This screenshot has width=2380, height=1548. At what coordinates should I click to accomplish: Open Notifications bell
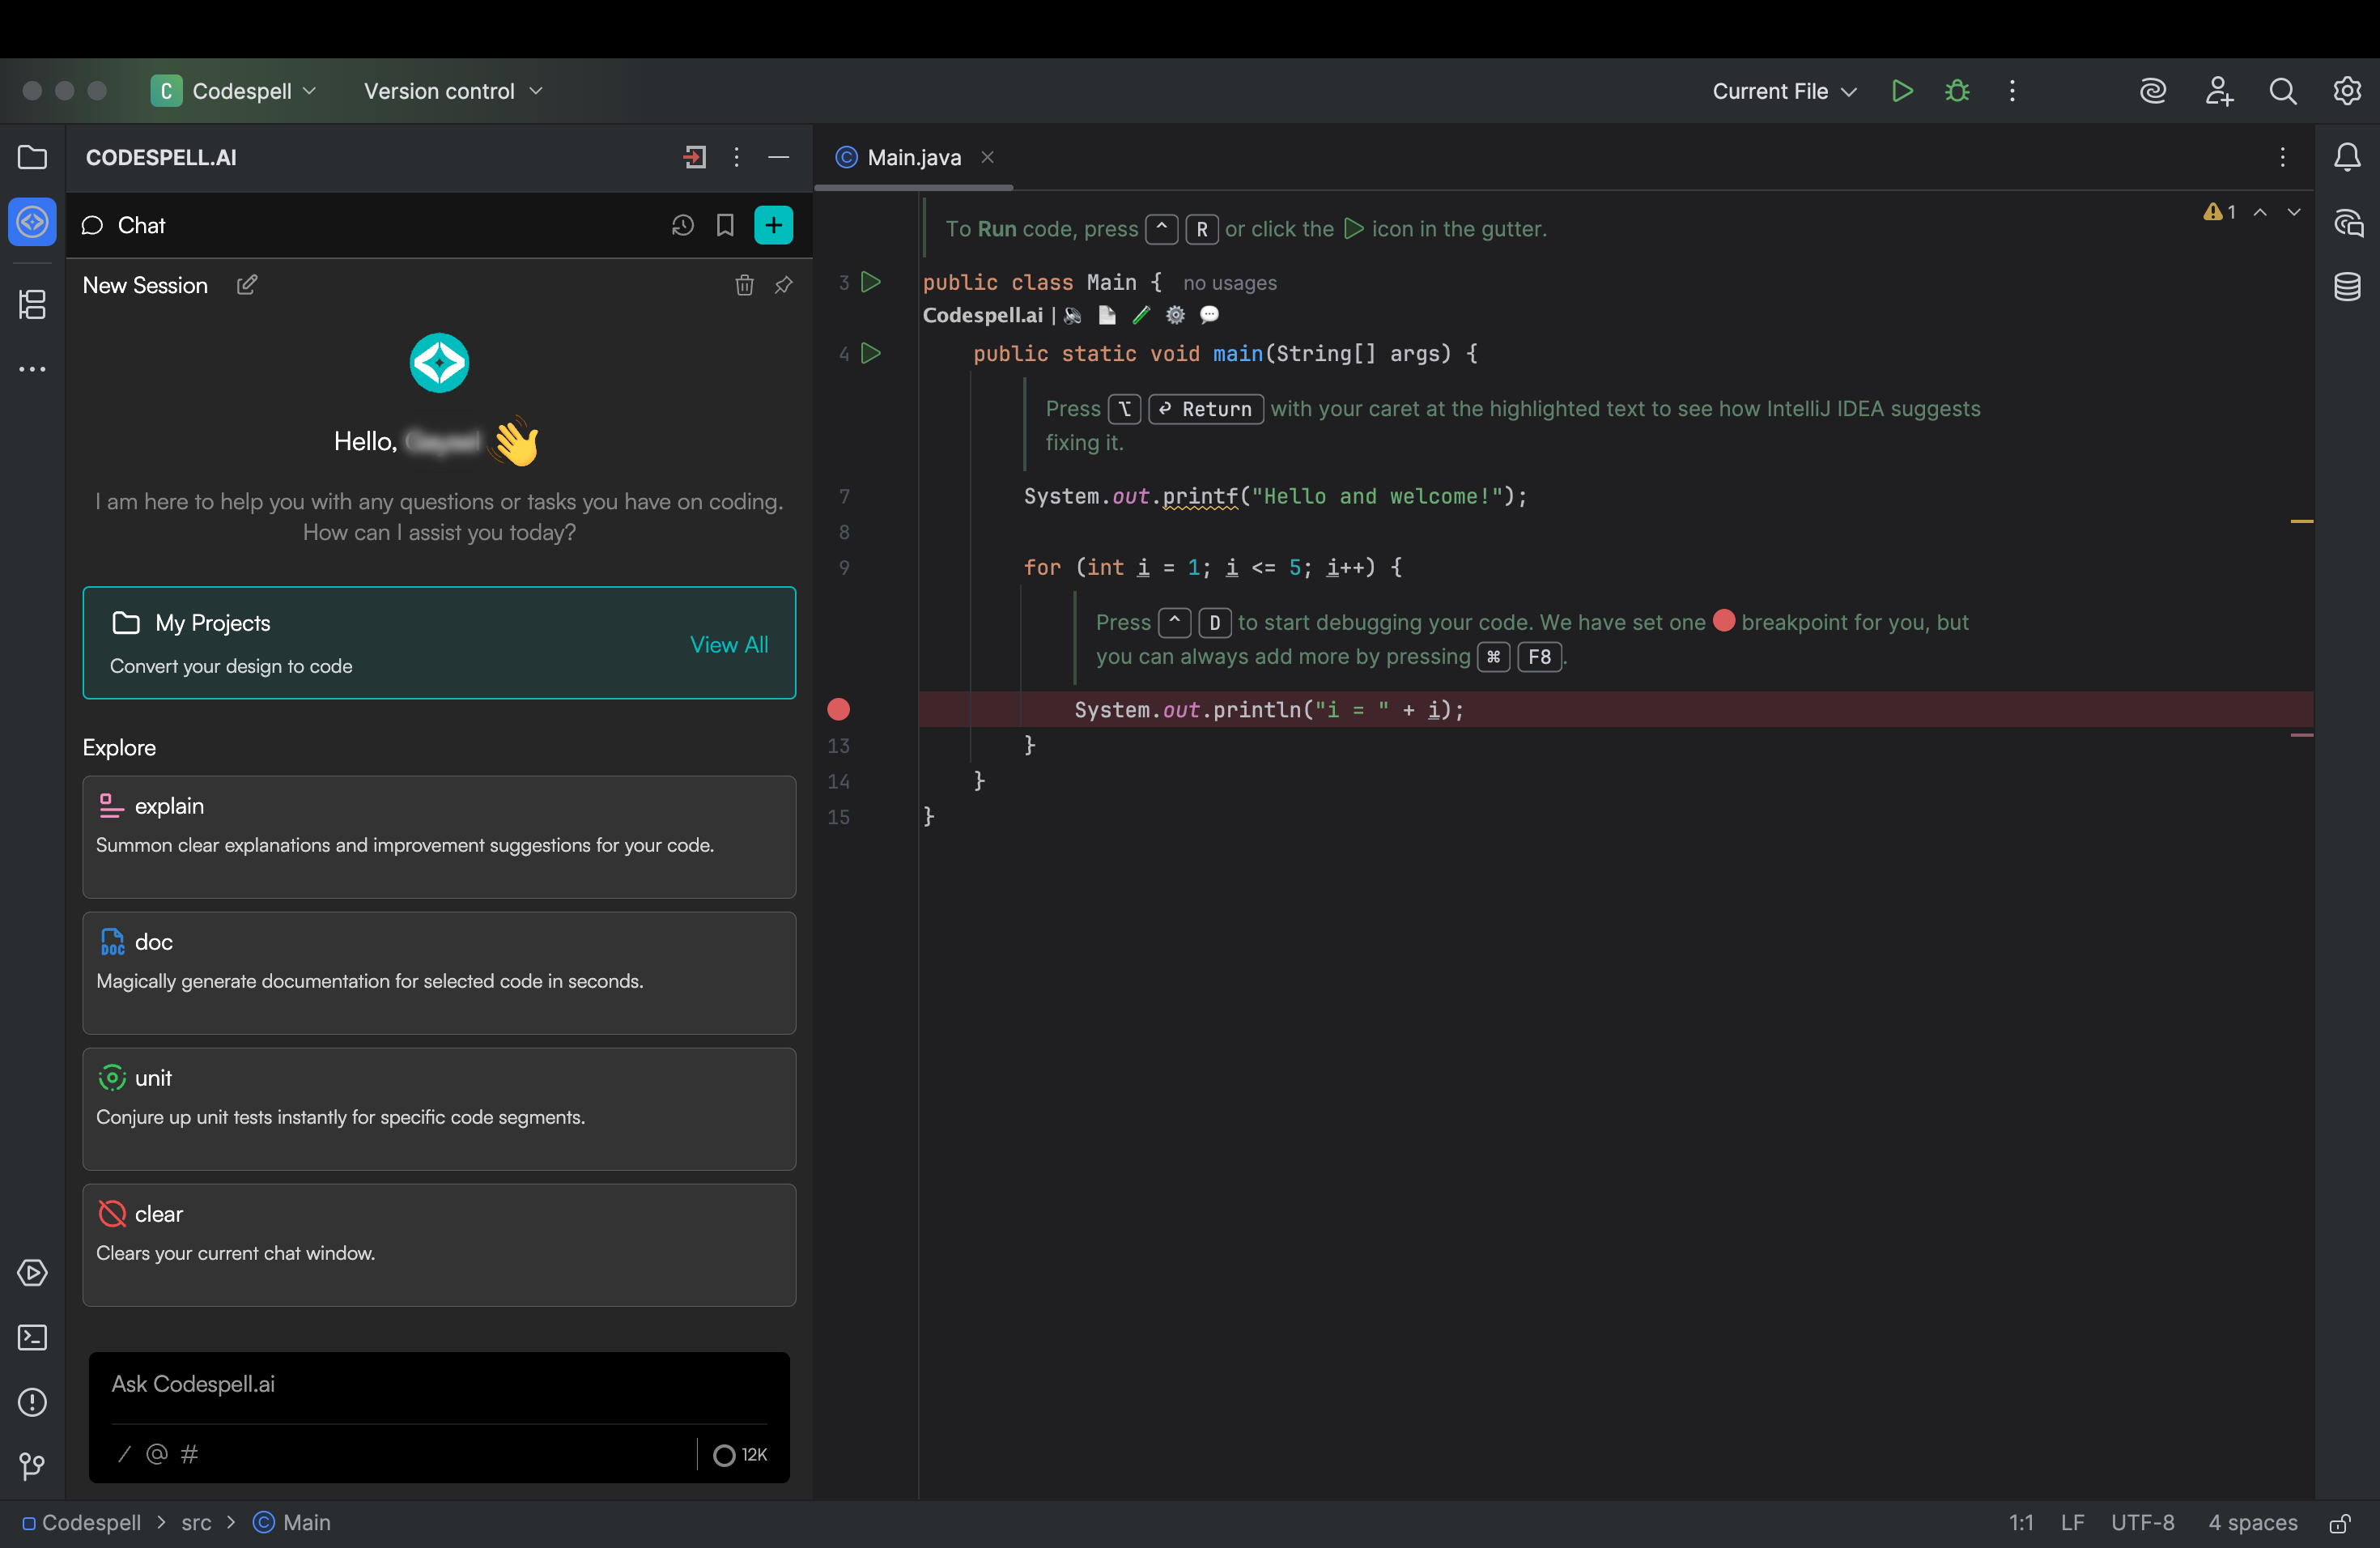point(2347,157)
